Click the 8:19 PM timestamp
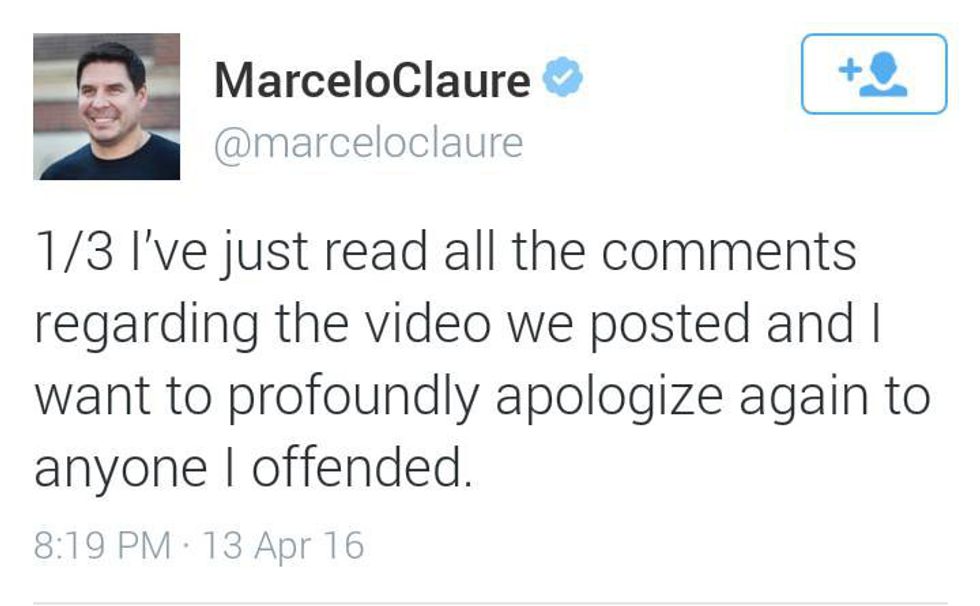The width and height of the screenshot is (980, 606). pyautogui.click(x=102, y=545)
